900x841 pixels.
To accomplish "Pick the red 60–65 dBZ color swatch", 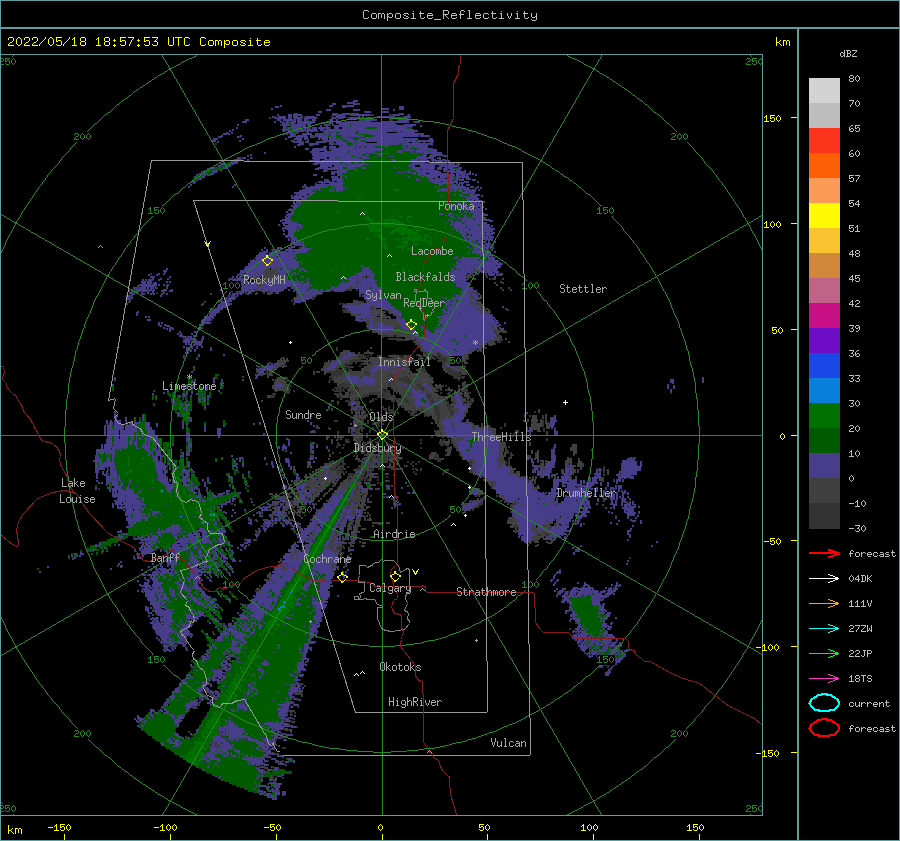I will (824, 141).
